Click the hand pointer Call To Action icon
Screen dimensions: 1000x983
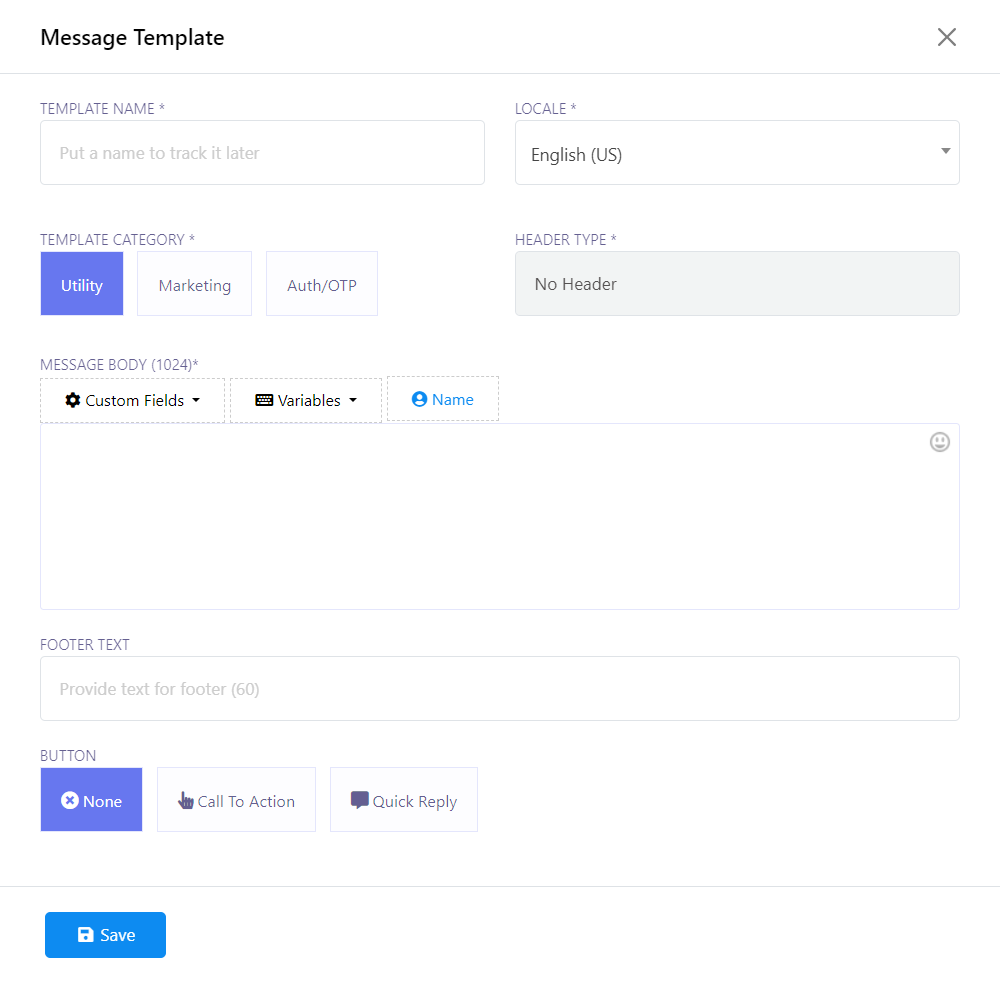[186, 800]
